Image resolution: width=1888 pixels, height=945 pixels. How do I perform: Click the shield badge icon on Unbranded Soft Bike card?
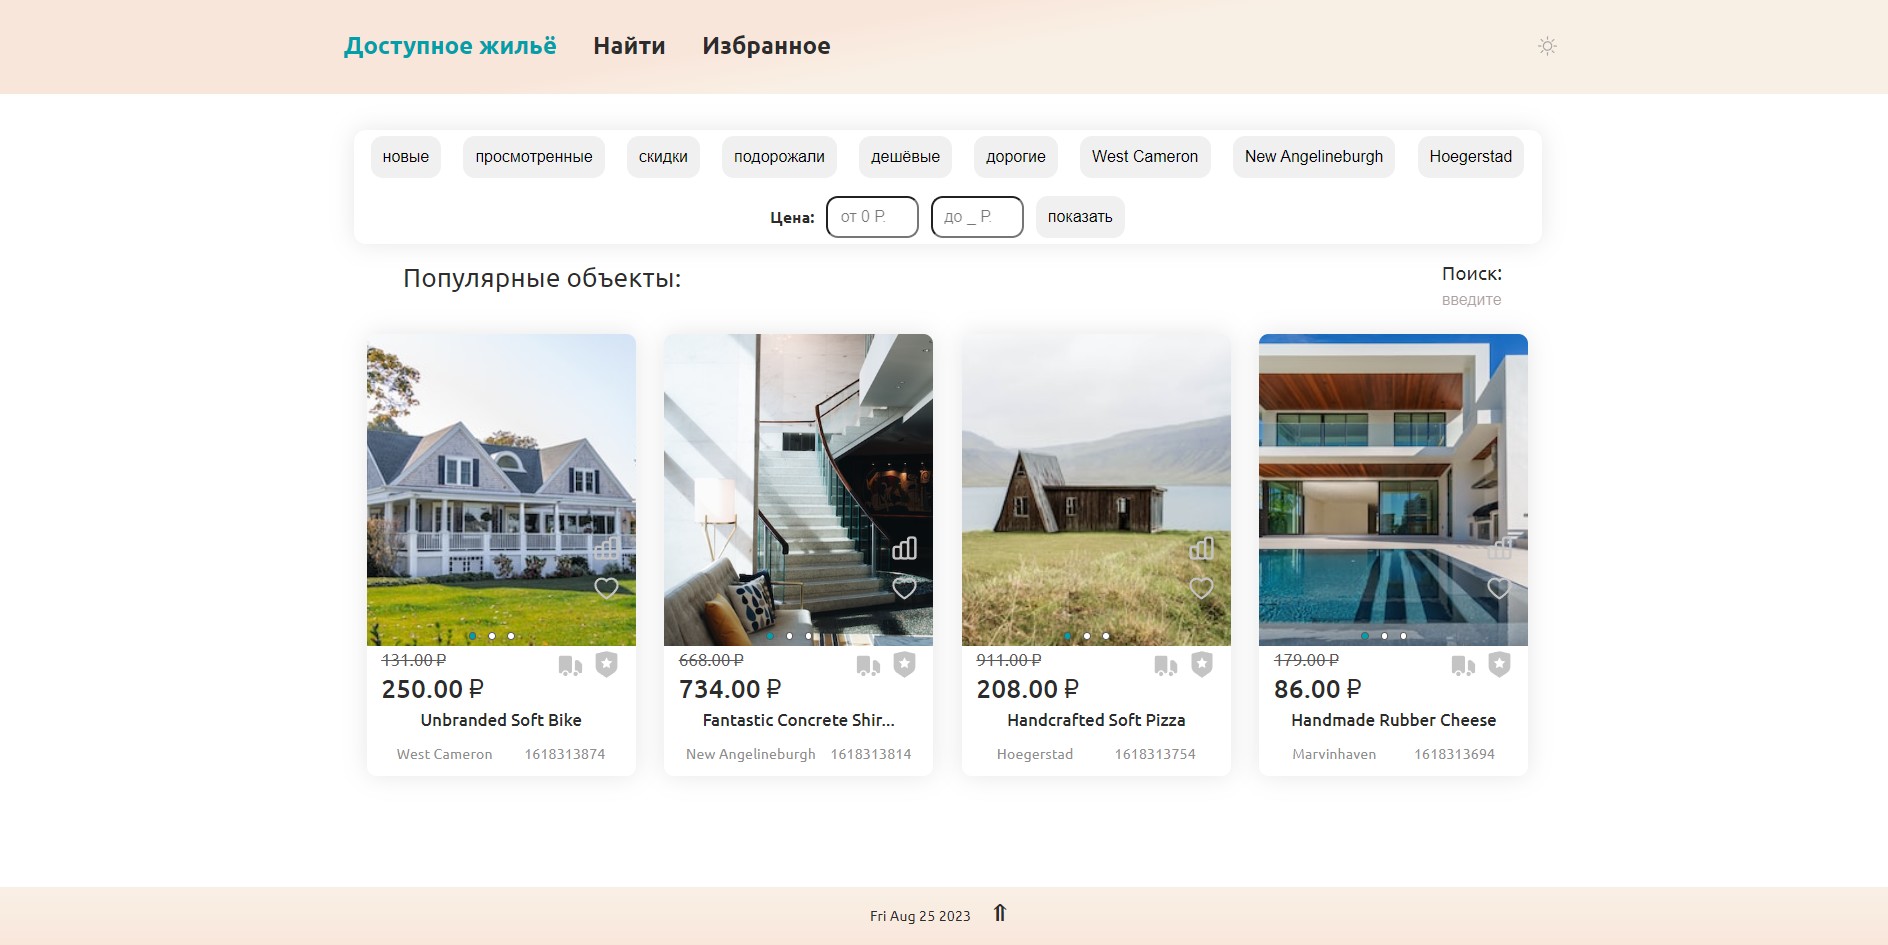(604, 664)
